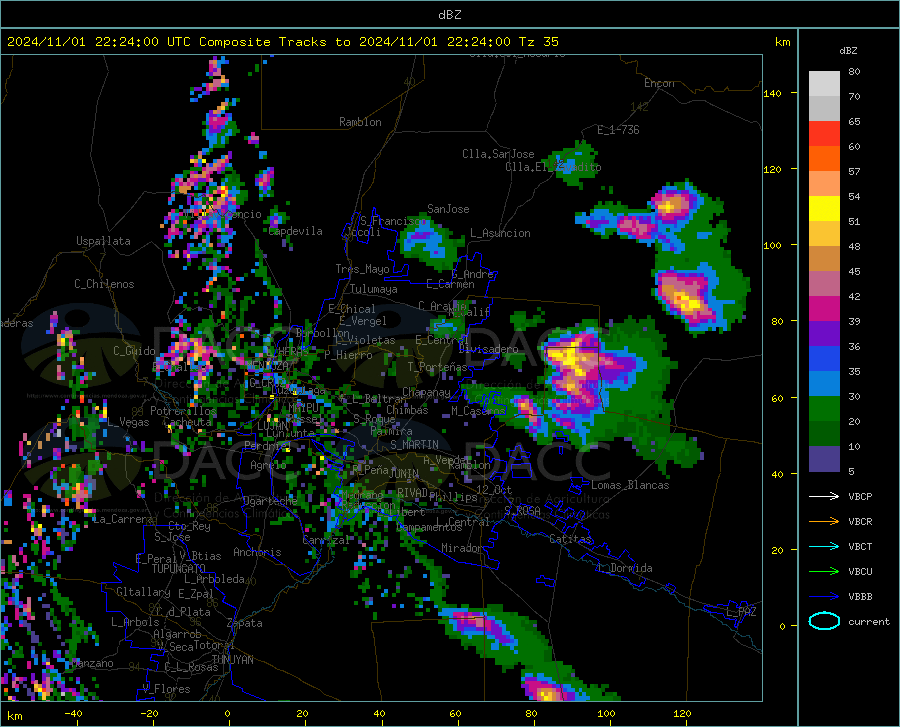Image resolution: width=900 pixels, height=727 pixels.
Task: Click the 'L_Asuncion' map label
Action: [x=500, y=233]
